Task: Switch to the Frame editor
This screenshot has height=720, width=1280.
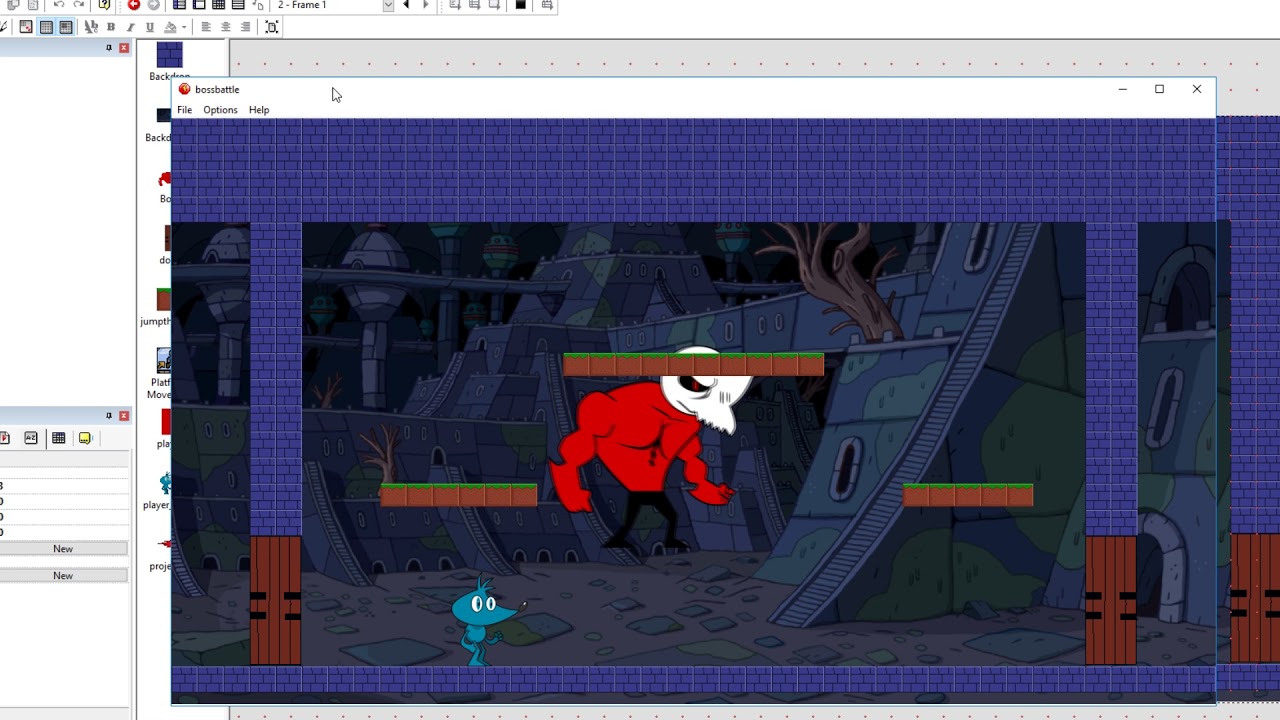Action: click(199, 5)
